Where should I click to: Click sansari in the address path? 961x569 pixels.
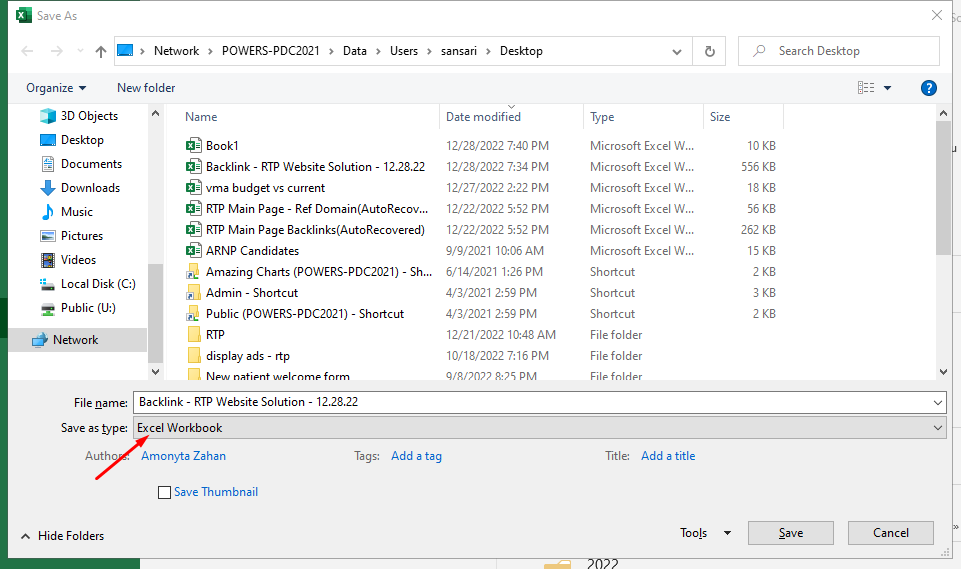(x=458, y=51)
